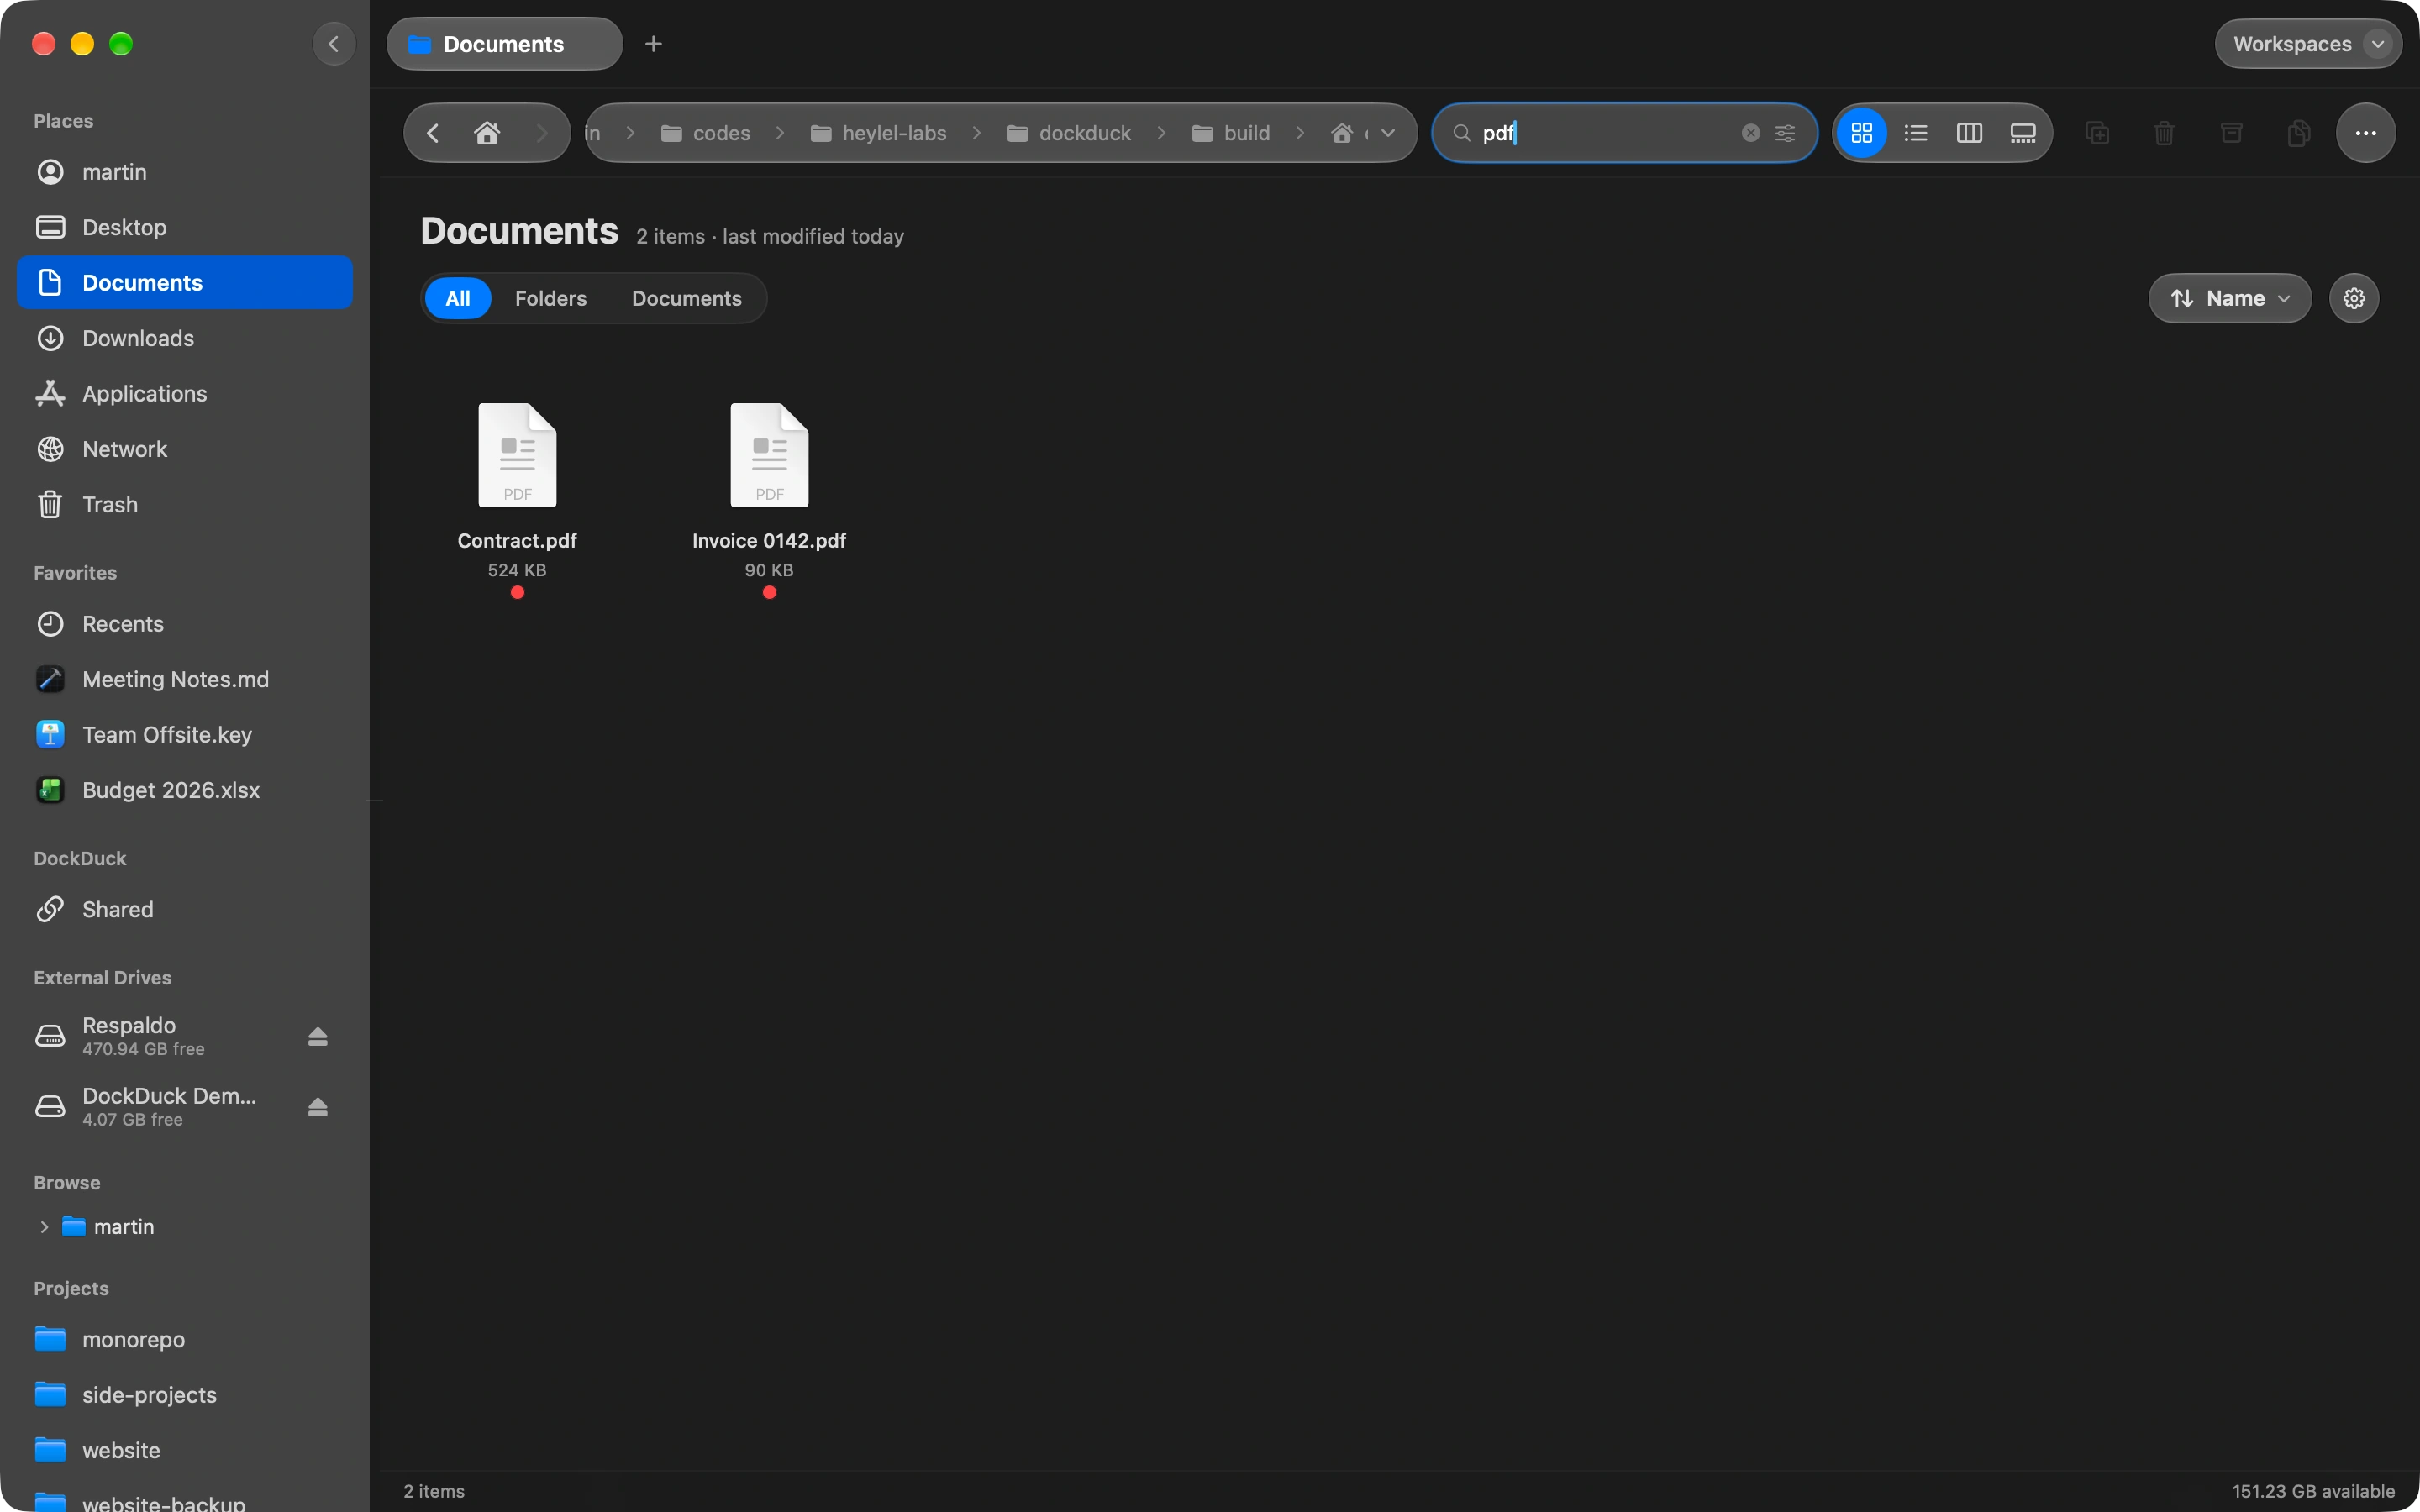Click the trash delete toolbar icon
This screenshot has width=2420, height=1512.
click(2164, 133)
